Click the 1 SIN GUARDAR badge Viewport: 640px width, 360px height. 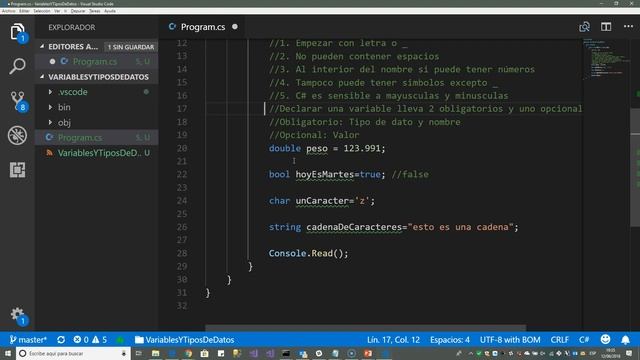click(131, 47)
